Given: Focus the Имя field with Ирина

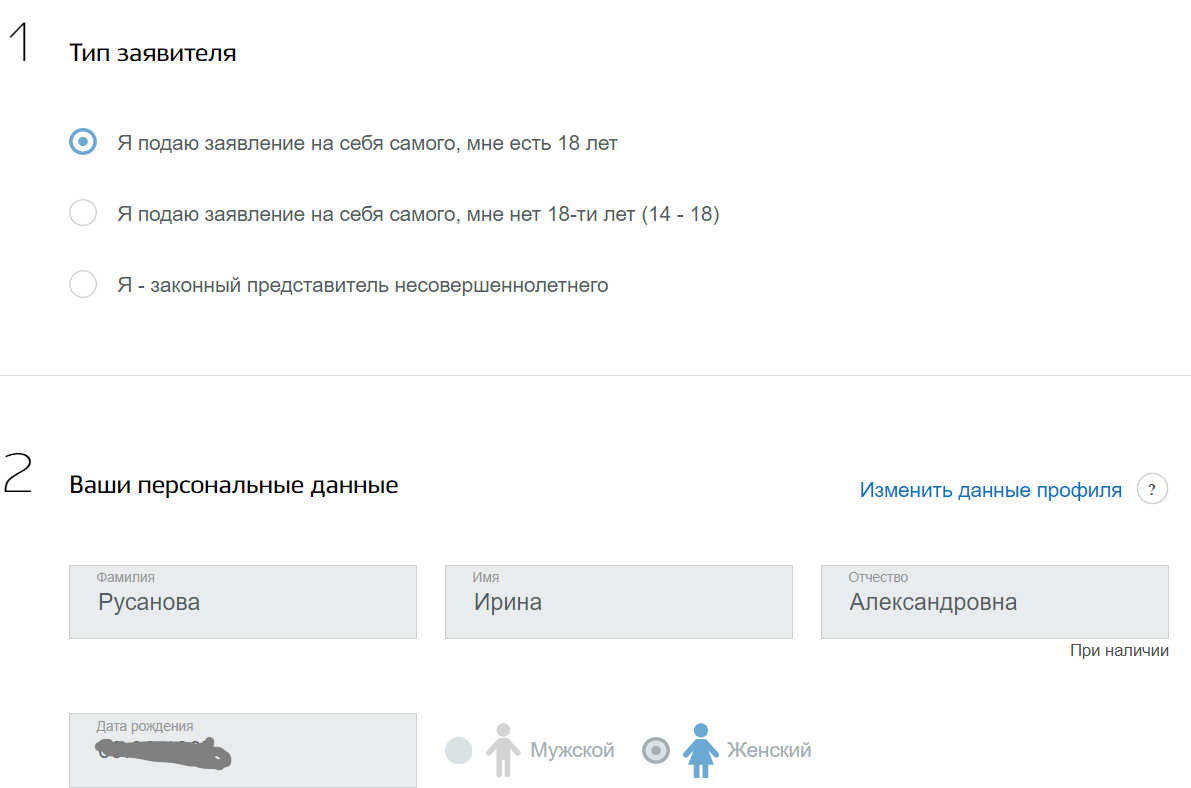Looking at the screenshot, I should 619,602.
